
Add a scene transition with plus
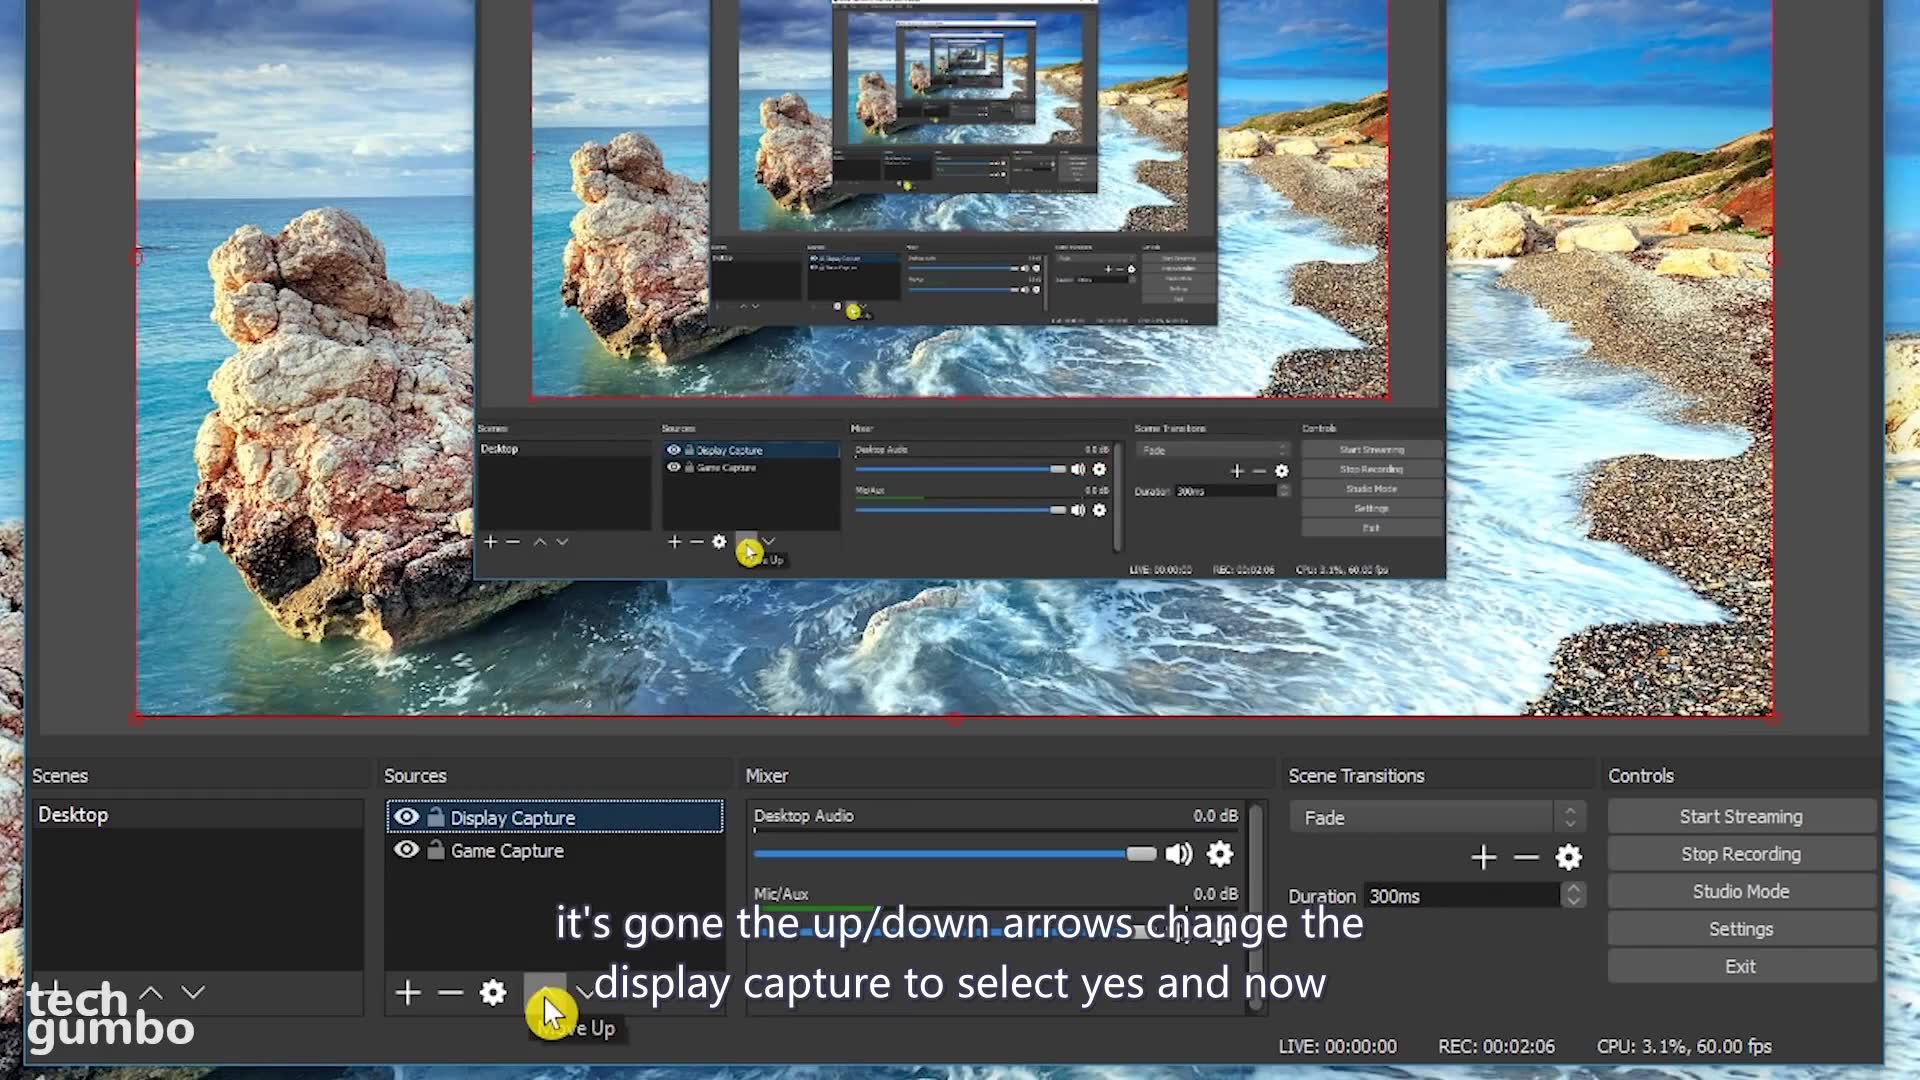pyautogui.click(x=1484, y=857)
